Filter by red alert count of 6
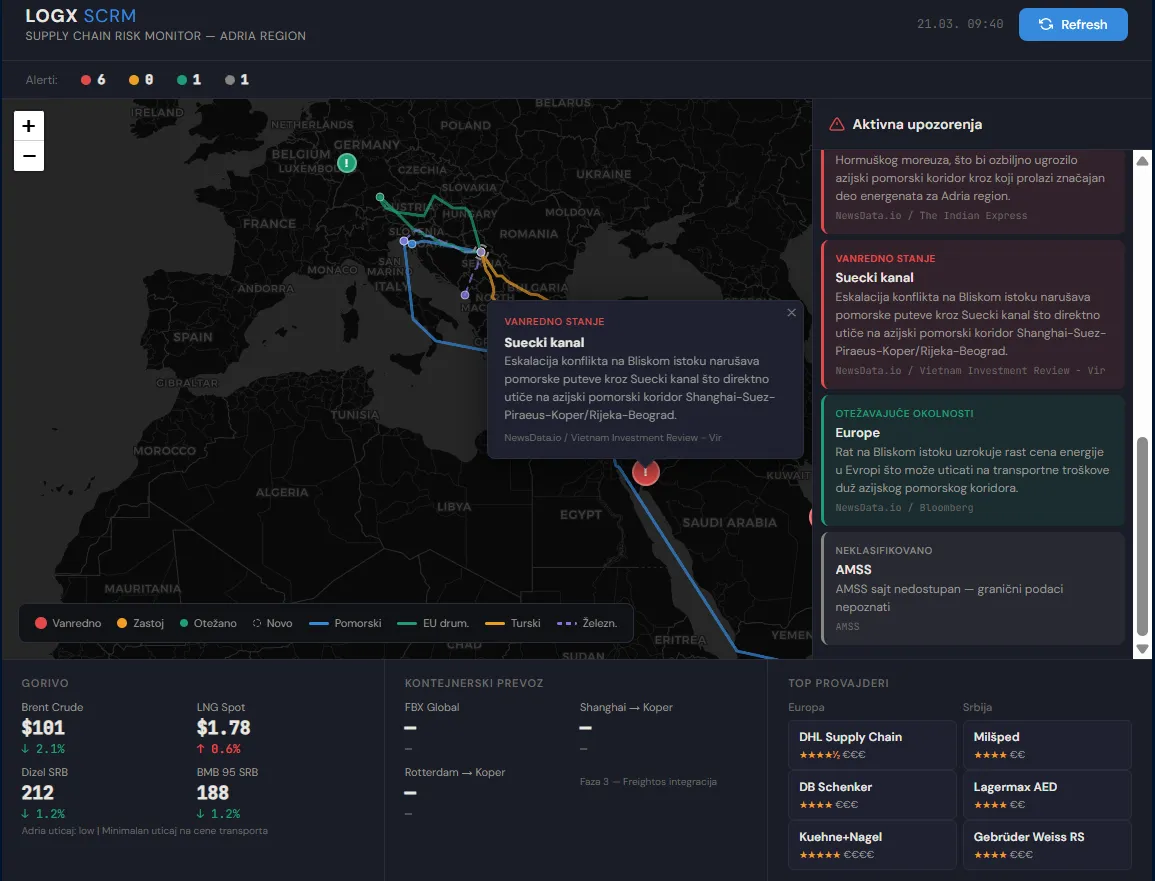Image resolution: width=1155 pixels, height=881 pixels. (x=93, y=80)
